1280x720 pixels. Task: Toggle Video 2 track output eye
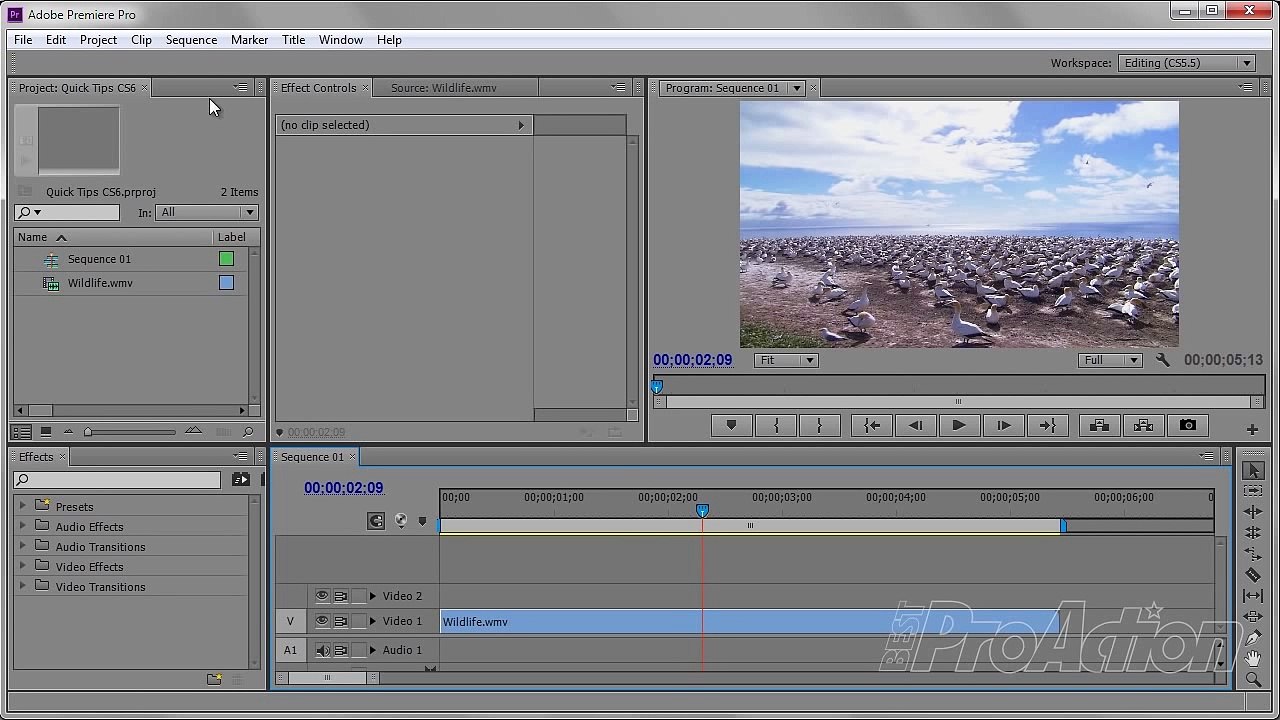coord(322,596)
